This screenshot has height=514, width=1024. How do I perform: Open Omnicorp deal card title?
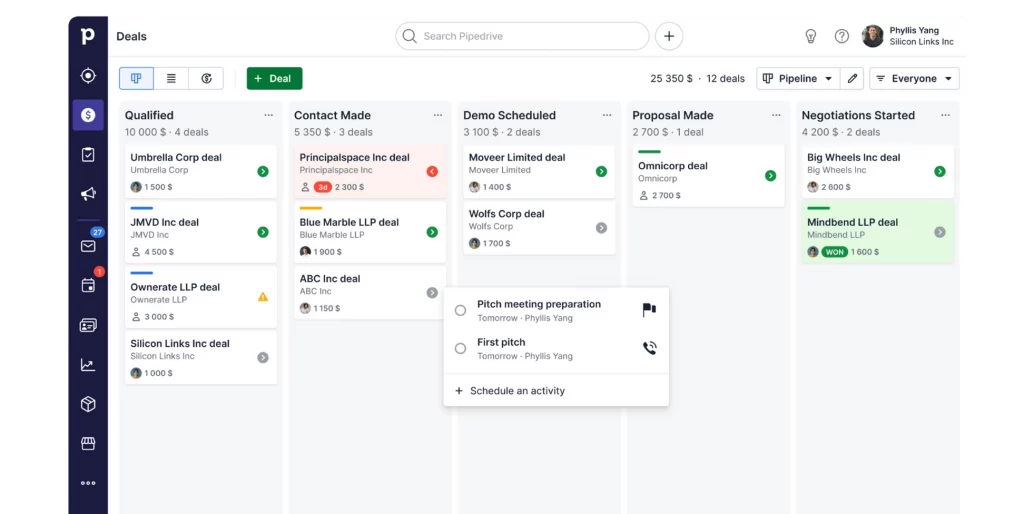[673, 166]
